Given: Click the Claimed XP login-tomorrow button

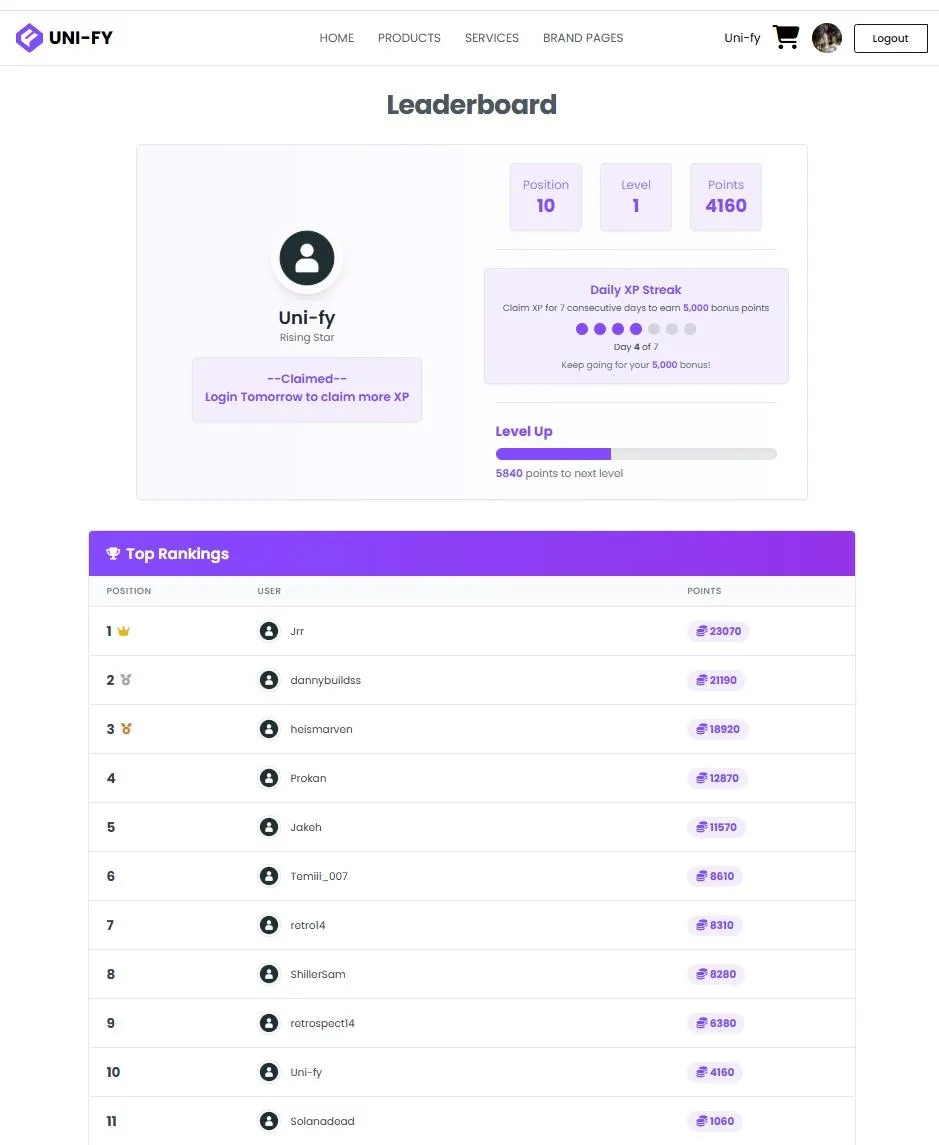Looking at the screenshot, I should click(307, 389).
